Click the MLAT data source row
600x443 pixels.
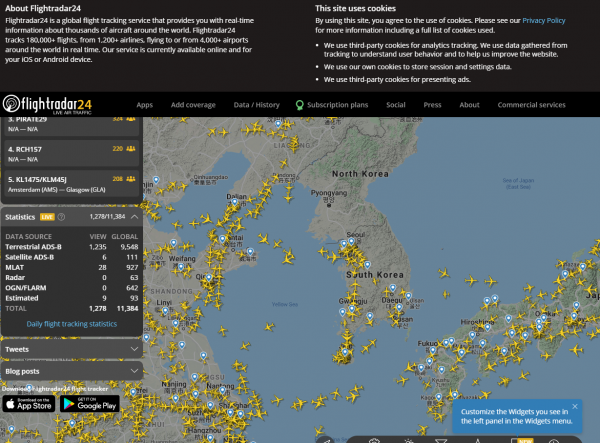(72, 267)
